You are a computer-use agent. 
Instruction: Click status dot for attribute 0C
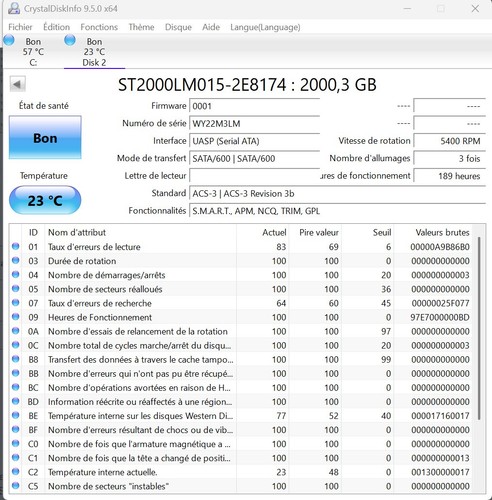click(15, 345)
